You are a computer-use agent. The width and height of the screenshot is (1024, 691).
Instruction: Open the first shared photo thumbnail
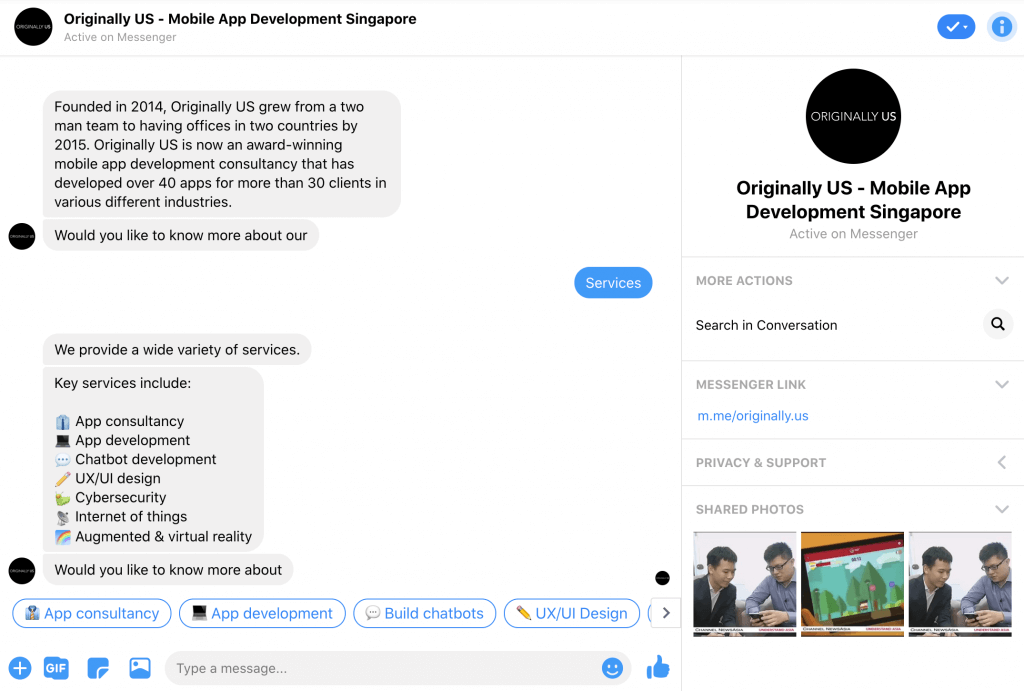pos(744,584)
